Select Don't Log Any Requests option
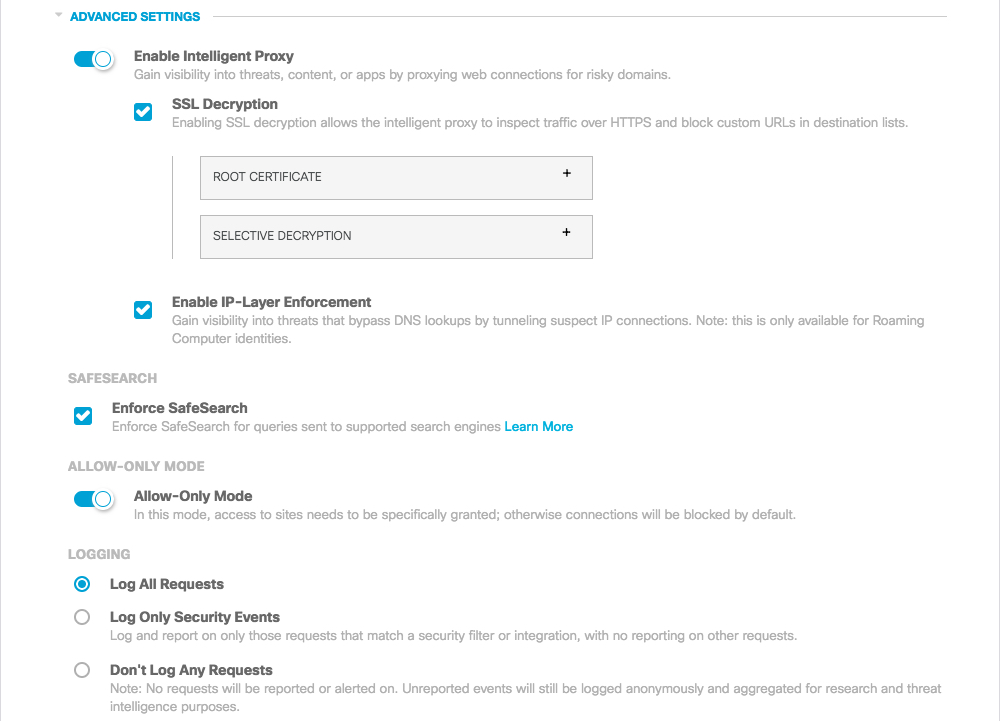The width and height of the screenshot is (1000, 721). [82, 670]
